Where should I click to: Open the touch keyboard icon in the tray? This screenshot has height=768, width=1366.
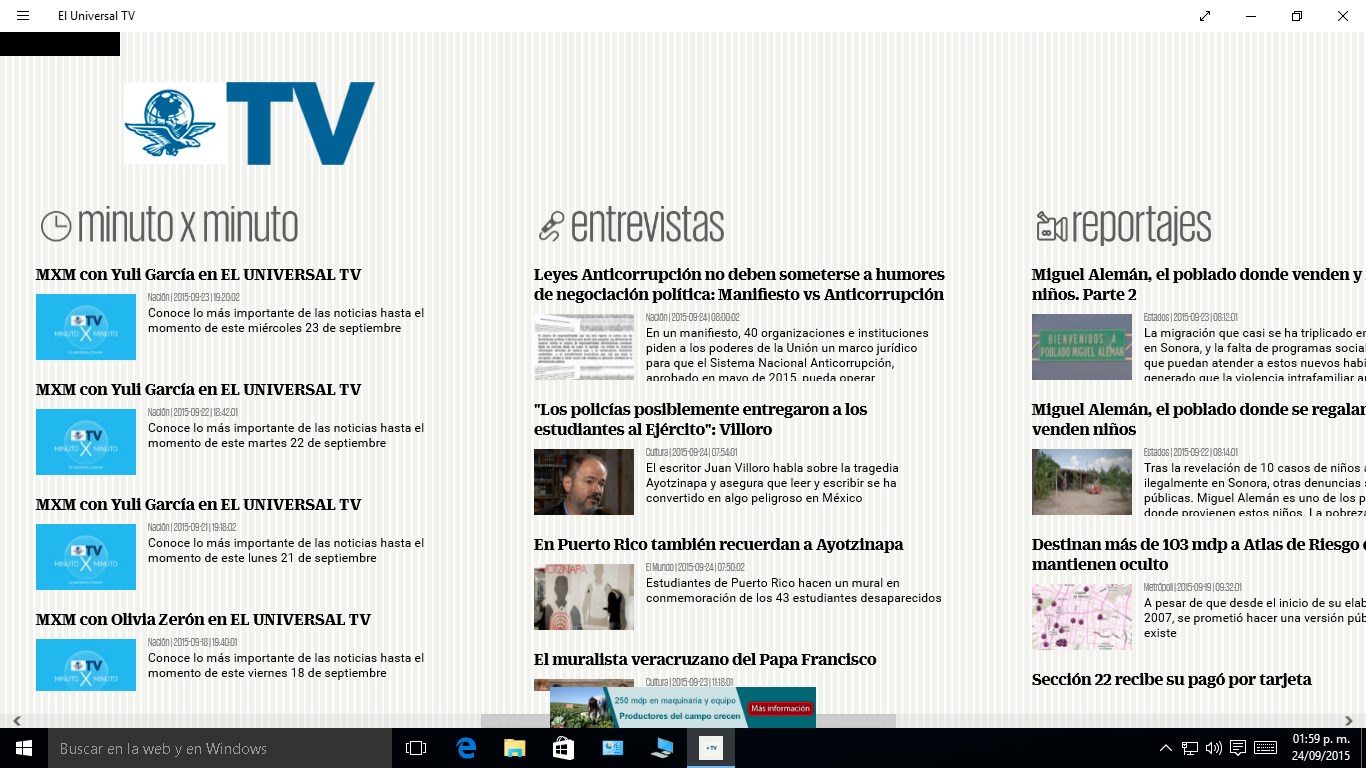(1265, 748)
